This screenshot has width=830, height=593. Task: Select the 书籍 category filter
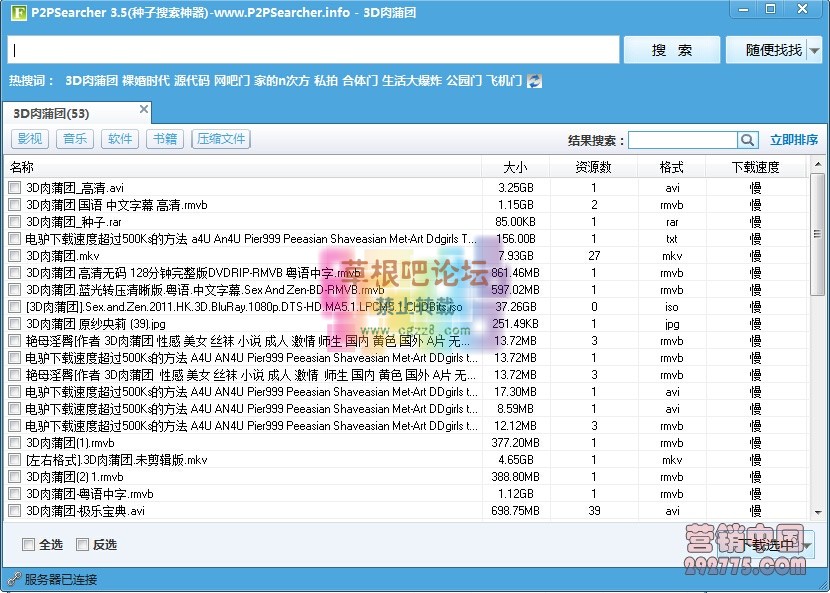tap(164, 139)
